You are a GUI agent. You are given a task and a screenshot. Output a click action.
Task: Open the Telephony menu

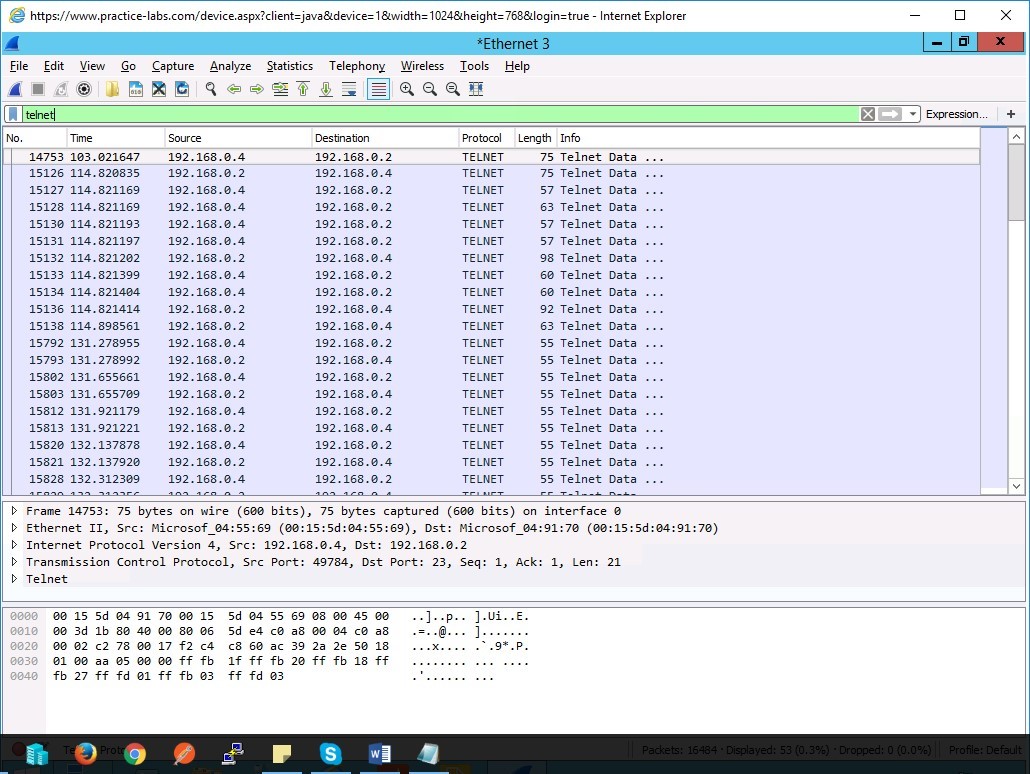pos(357,66)
